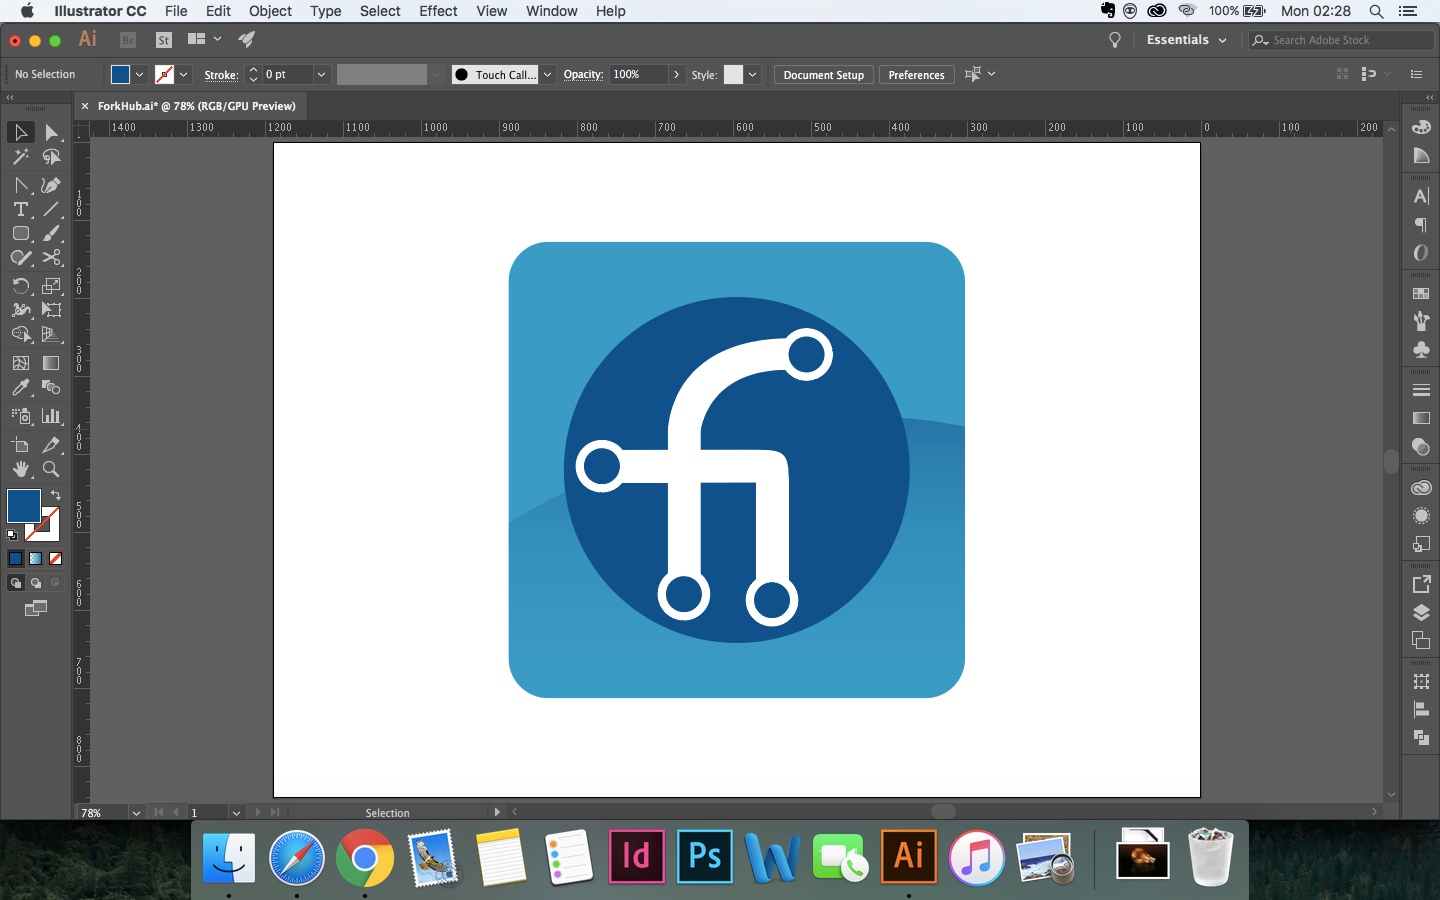The height and width of the screenshot is (900, 1440).
Task: Expand the Opacity slider arrow
Action: pyautogui.click(x=677, y=75)
